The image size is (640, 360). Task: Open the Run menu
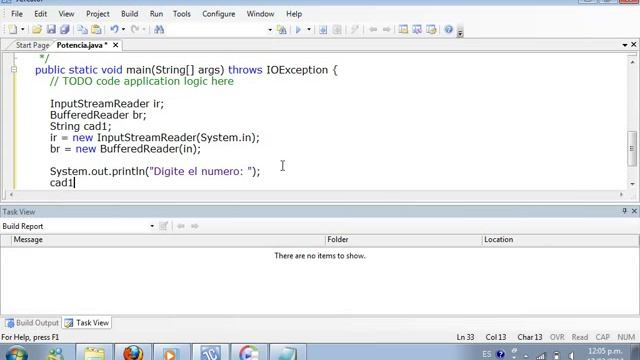tap(156, 14)
